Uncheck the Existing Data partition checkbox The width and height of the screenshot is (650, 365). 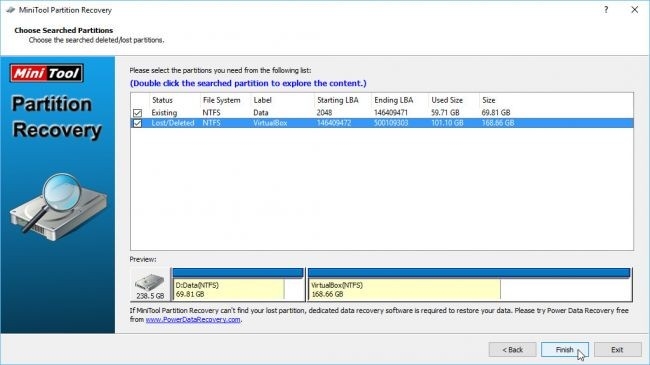click(x=138, y=113)
